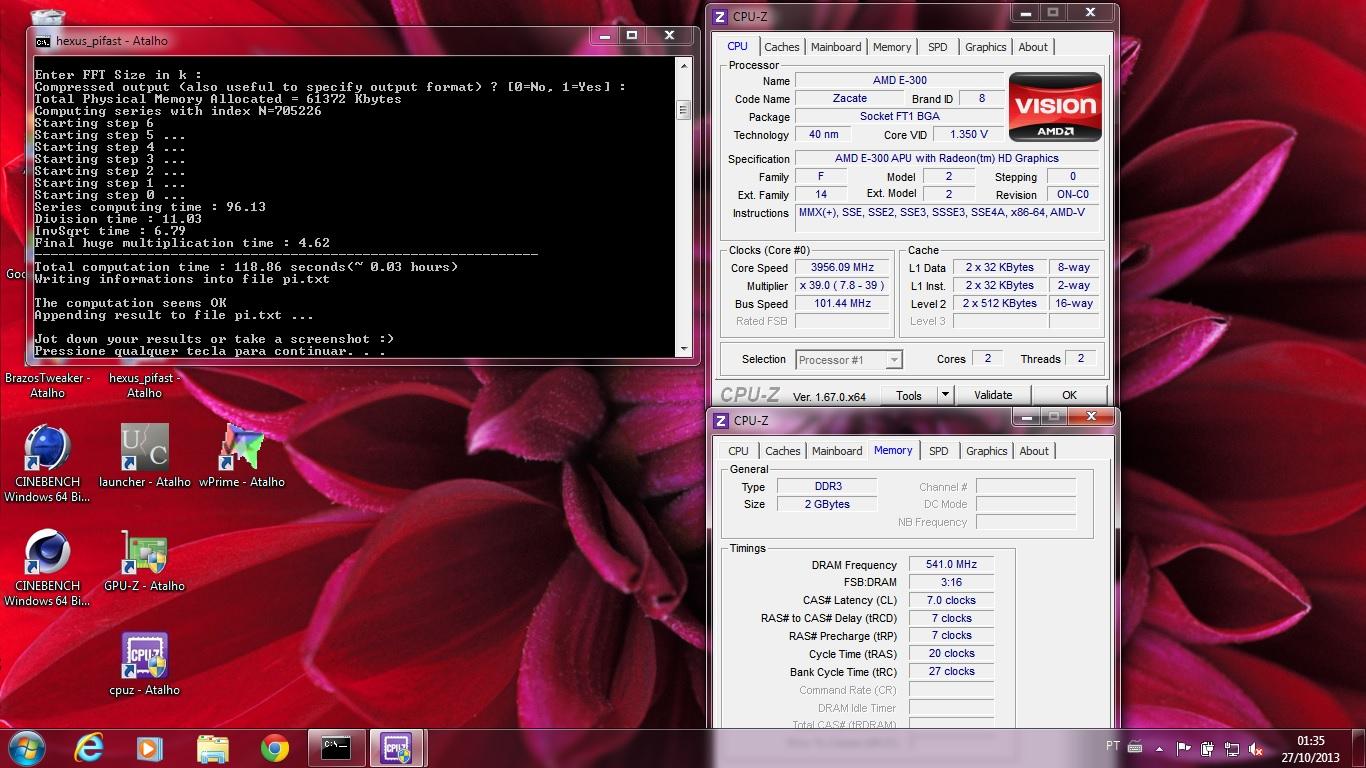Switch to Memory tab in the CPU-Z processor window
The width and height of the screenshot is (1366, 768).
pyautogui.click(x=892, y=47)
